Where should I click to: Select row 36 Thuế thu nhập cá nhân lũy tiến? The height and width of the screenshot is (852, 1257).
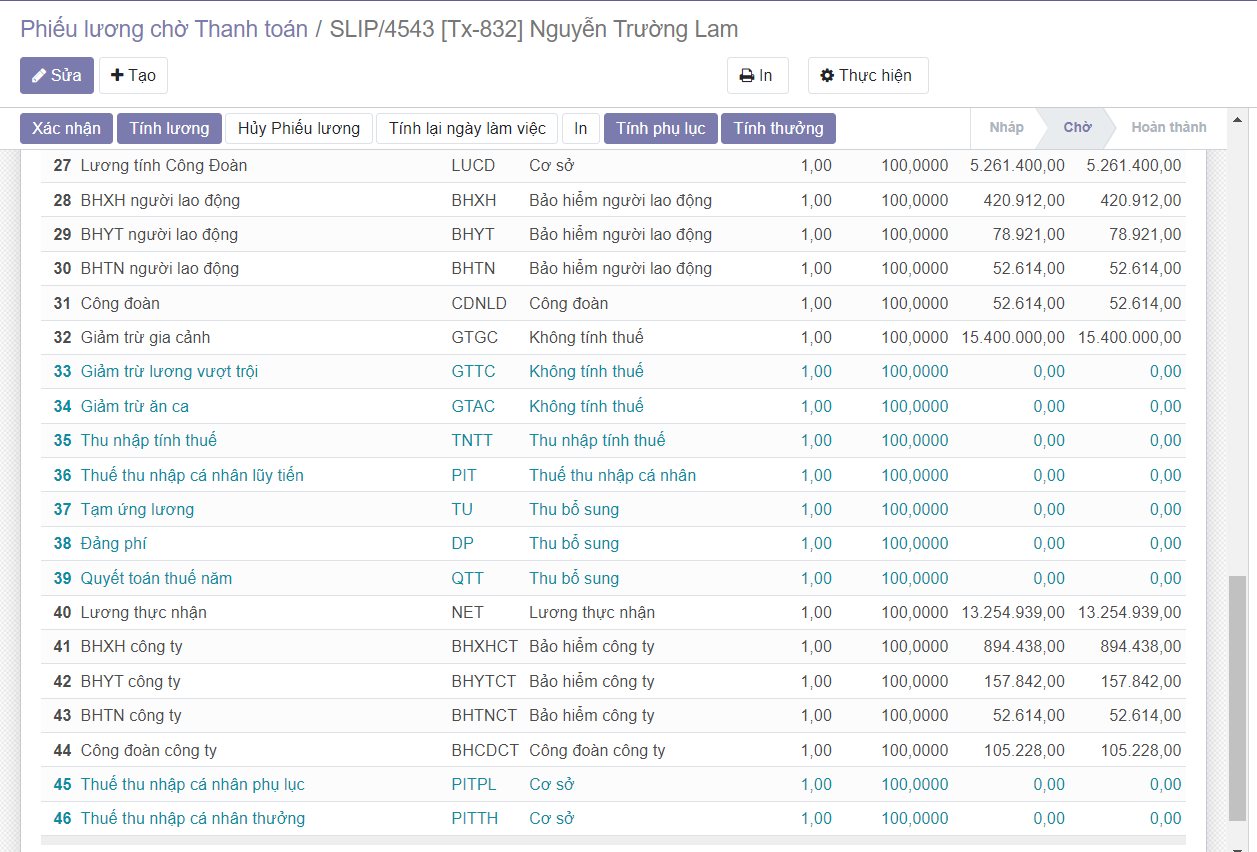click(x=192, y=475)
